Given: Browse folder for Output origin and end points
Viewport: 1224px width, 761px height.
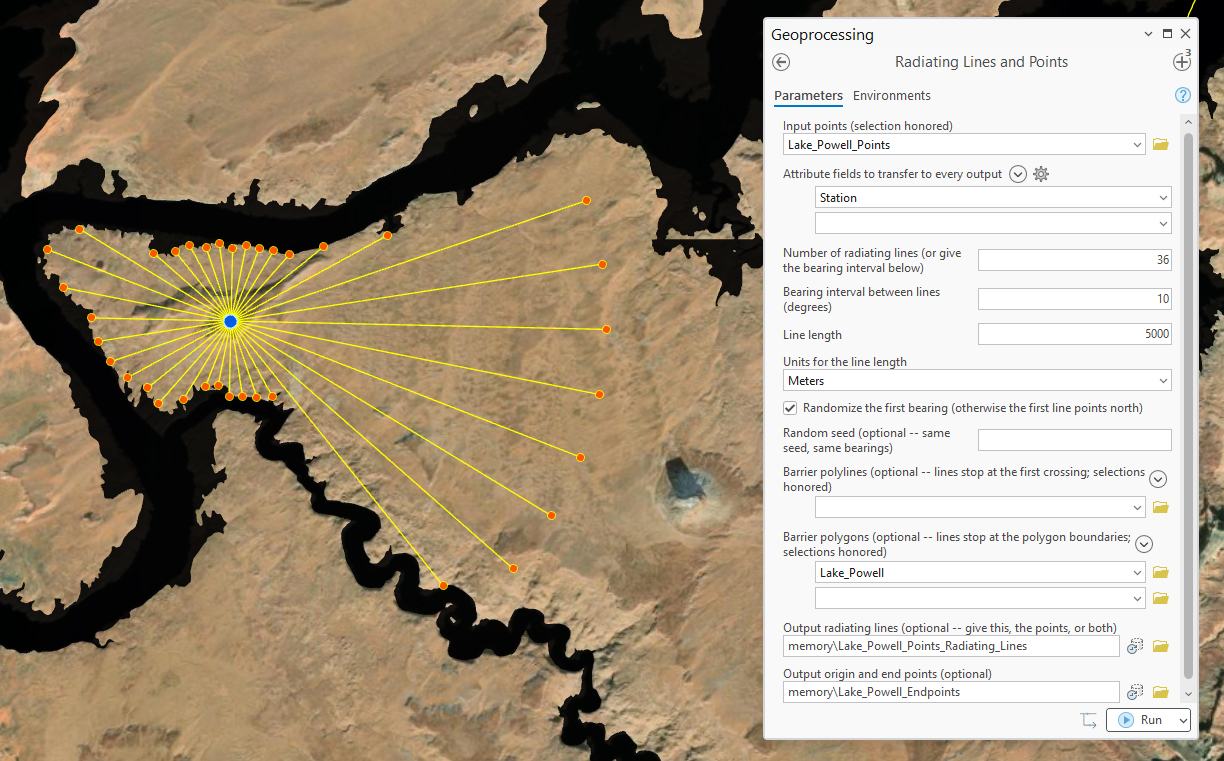Looking at the screenshot, I should click(1160, 692).
